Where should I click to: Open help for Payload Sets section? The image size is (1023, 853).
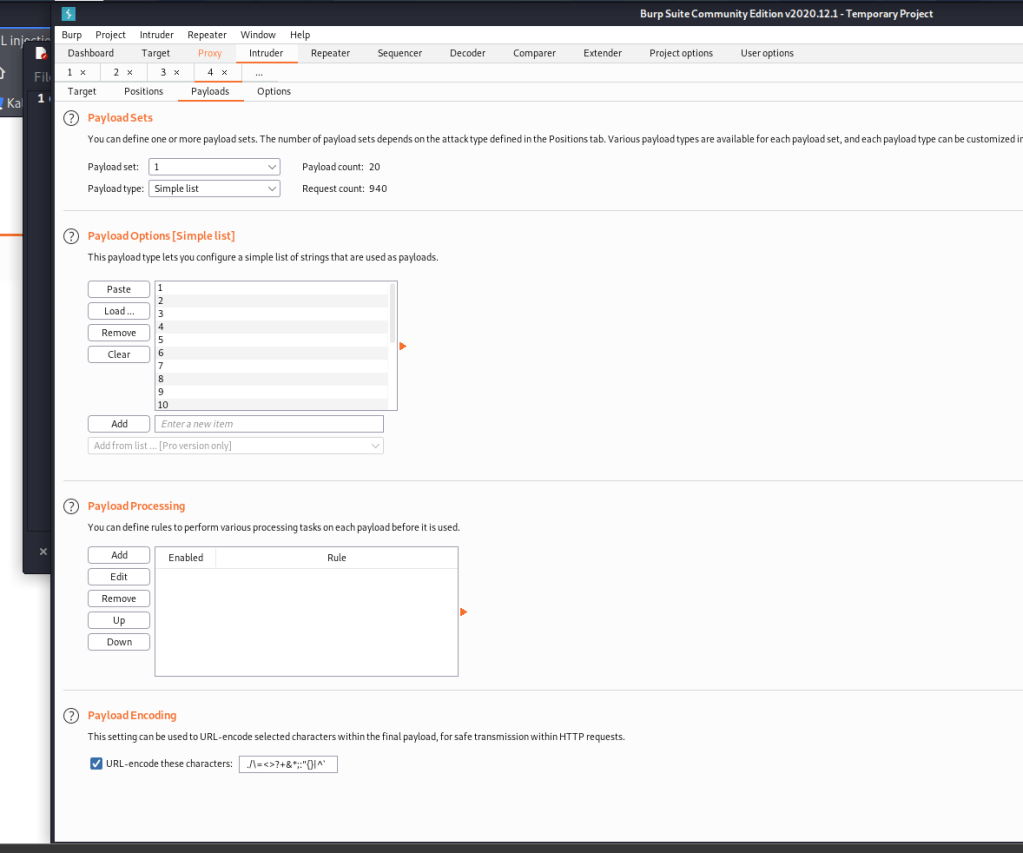(71, 118)
